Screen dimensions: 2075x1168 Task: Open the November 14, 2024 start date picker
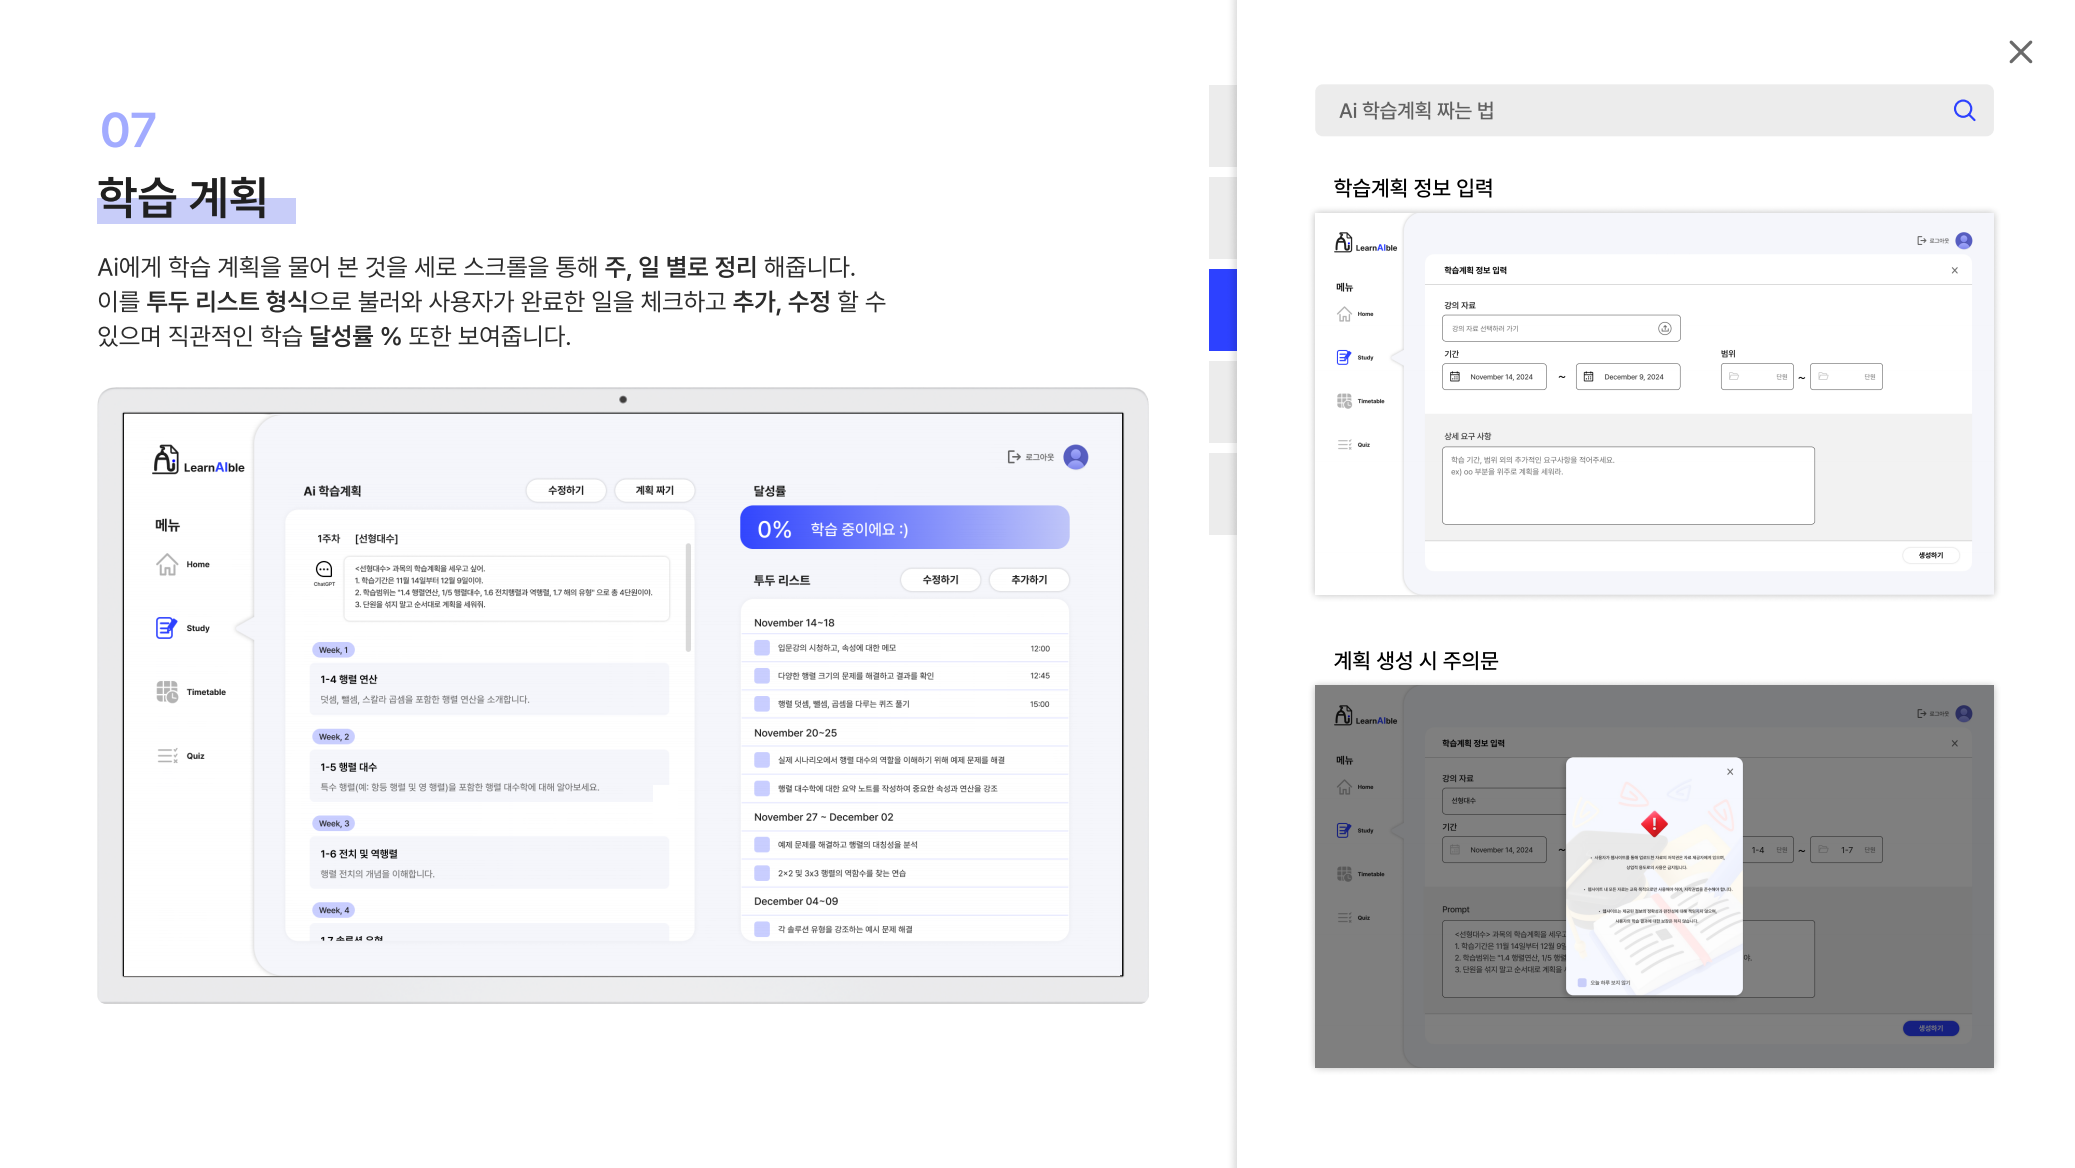point(1494,377)
